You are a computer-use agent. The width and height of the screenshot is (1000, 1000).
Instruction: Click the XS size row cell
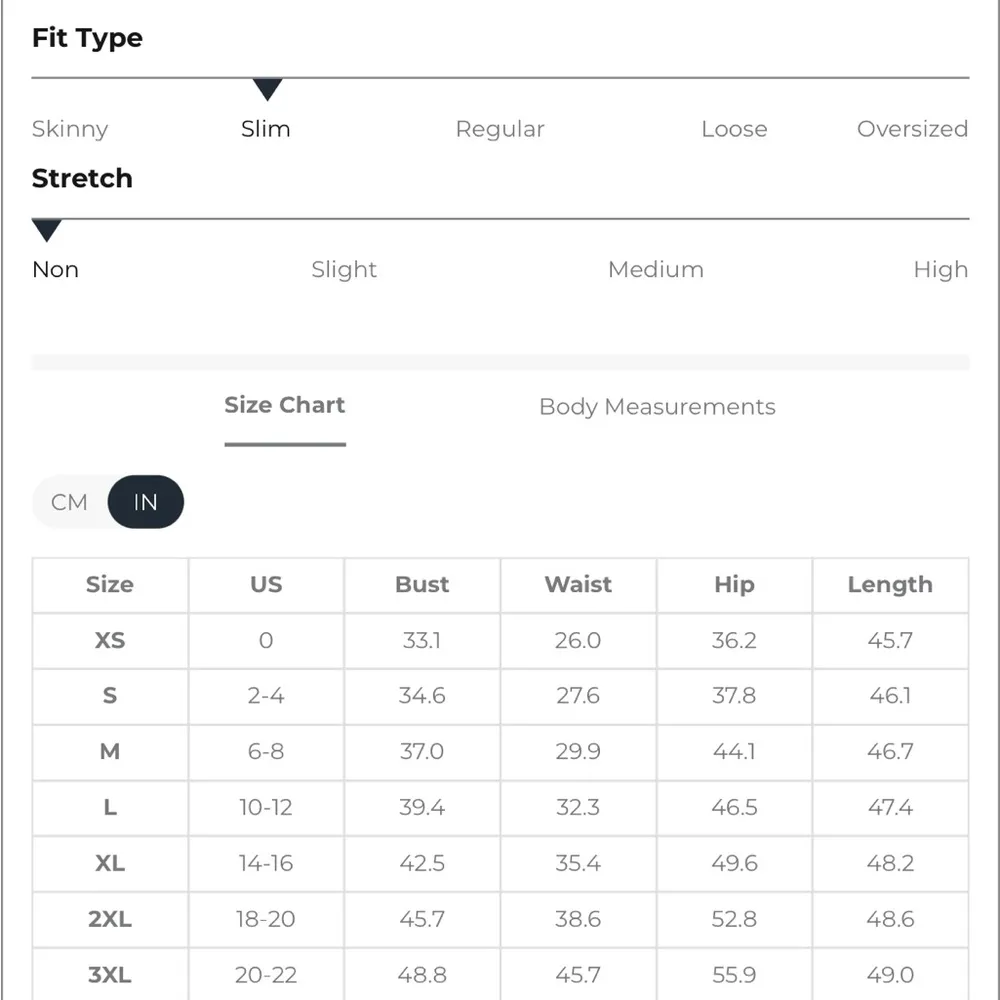tap(110, 641)
